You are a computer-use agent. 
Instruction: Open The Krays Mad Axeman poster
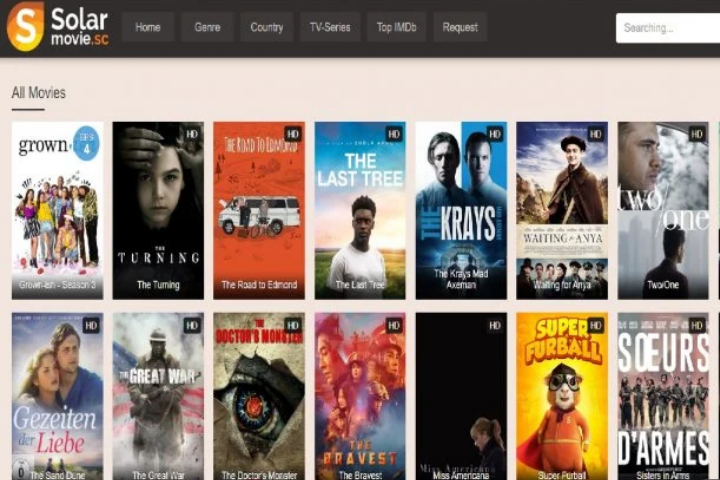point(461,210)
